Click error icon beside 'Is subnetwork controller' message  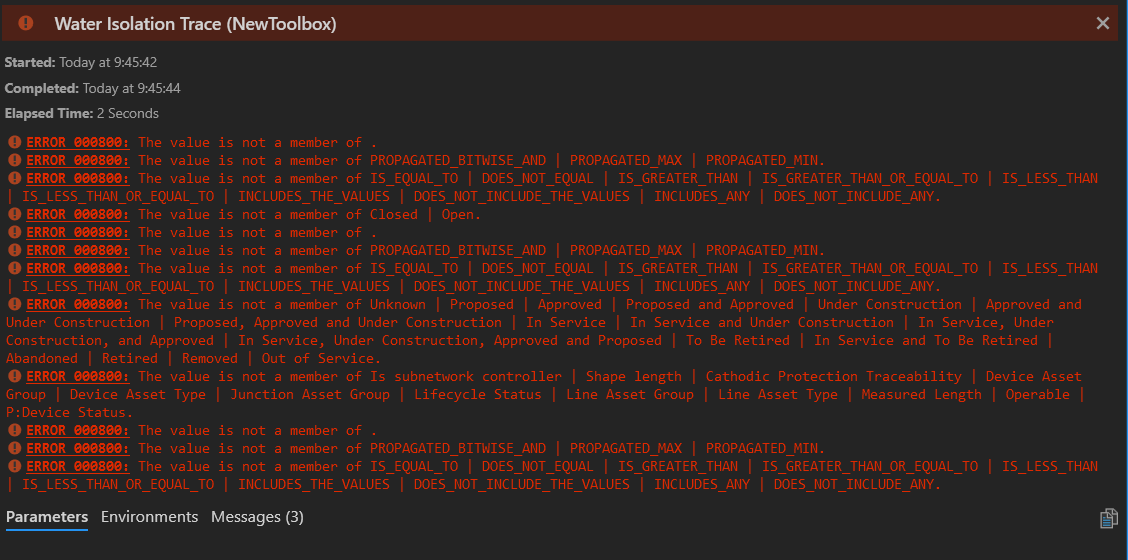(x=14, y=376)
